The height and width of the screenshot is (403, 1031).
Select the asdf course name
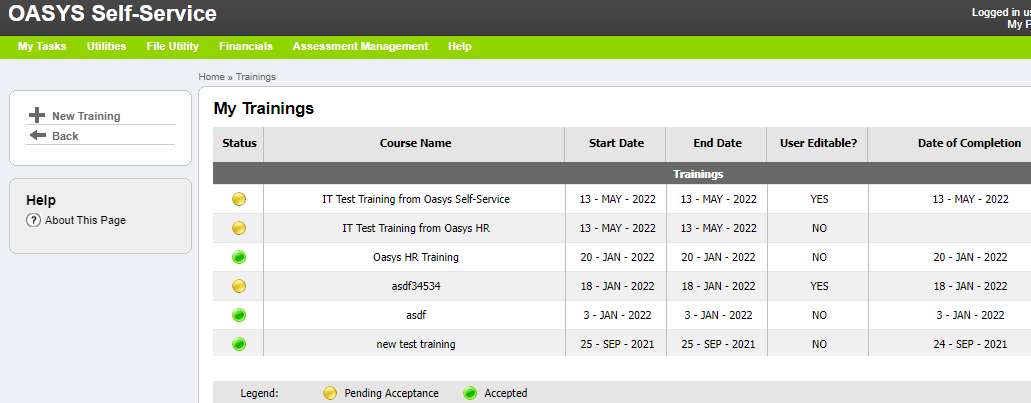(x=416, y=315)
